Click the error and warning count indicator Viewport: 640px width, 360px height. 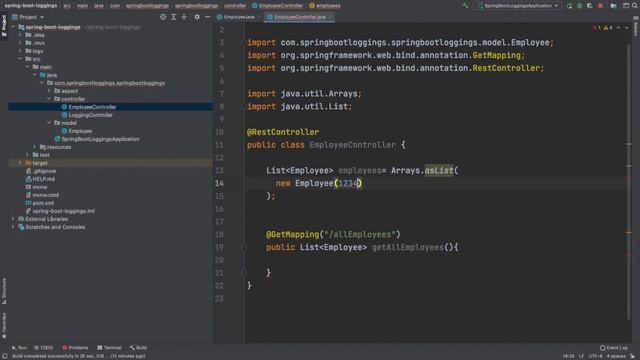602,28
